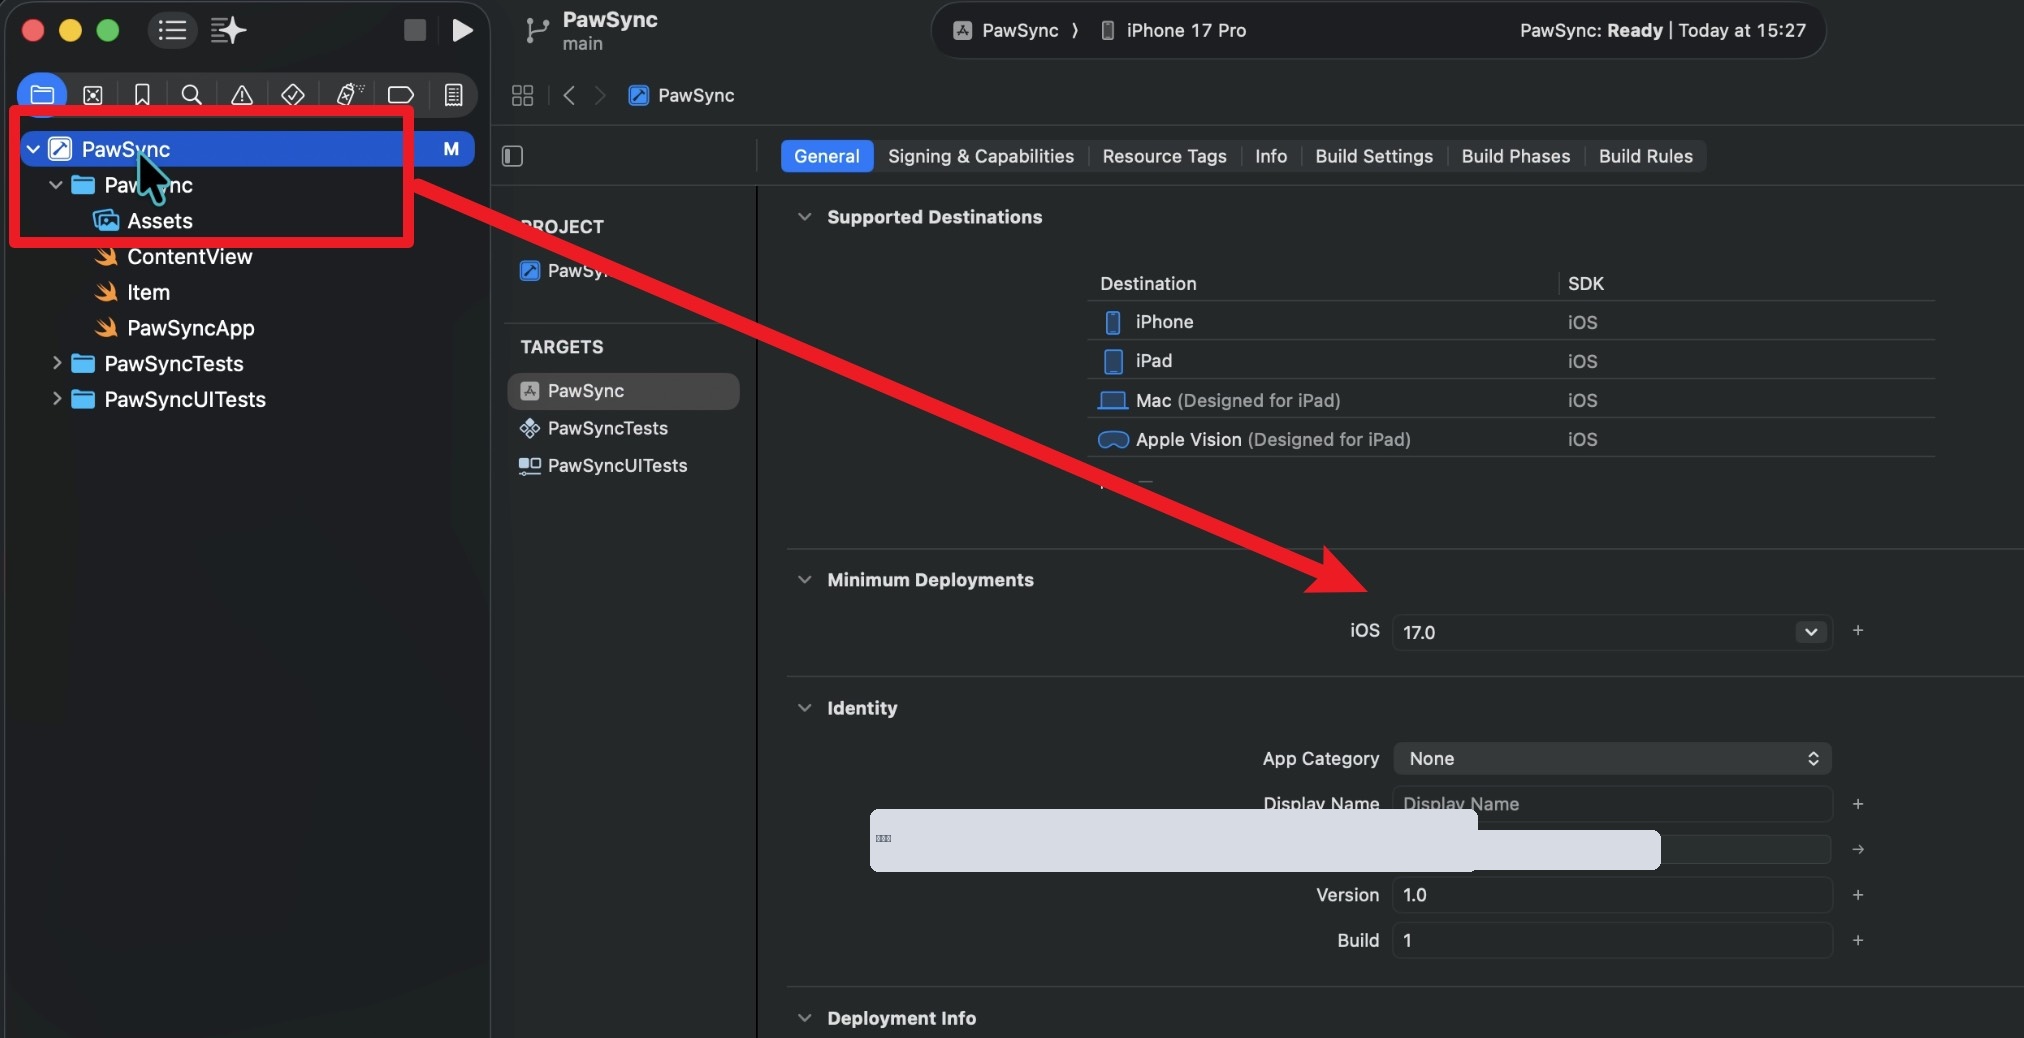This screenshot has height=1038, width=2024.
Task: Open the Project navigator folder icon
Action: (x=42, y=95)
